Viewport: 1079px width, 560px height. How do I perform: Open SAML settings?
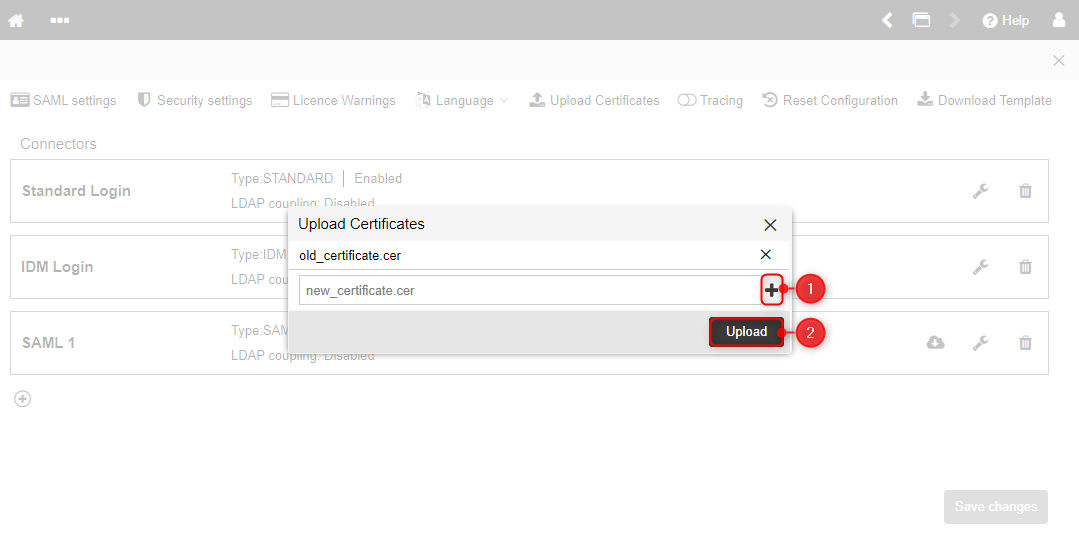(x=64, y=100)
